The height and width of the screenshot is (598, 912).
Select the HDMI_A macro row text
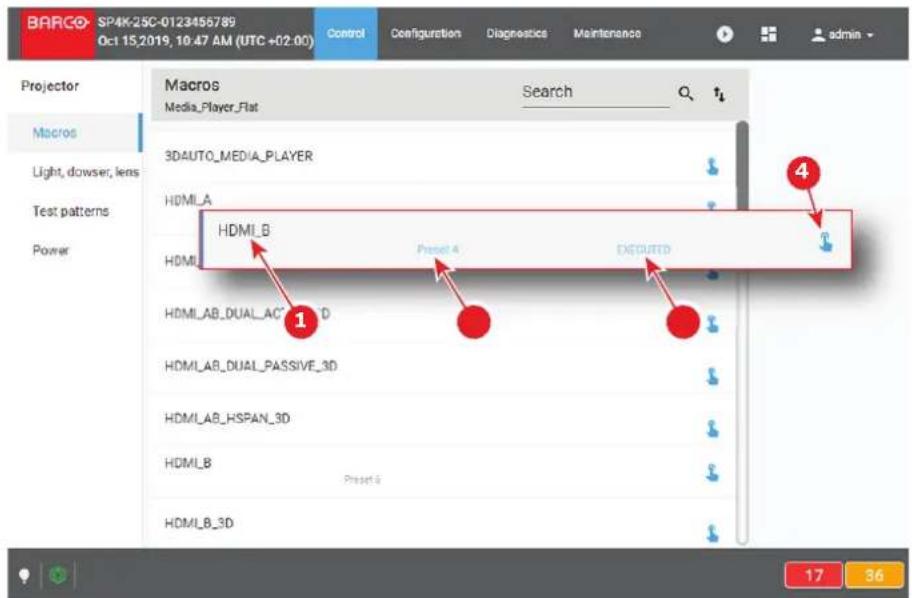point(188,200)
